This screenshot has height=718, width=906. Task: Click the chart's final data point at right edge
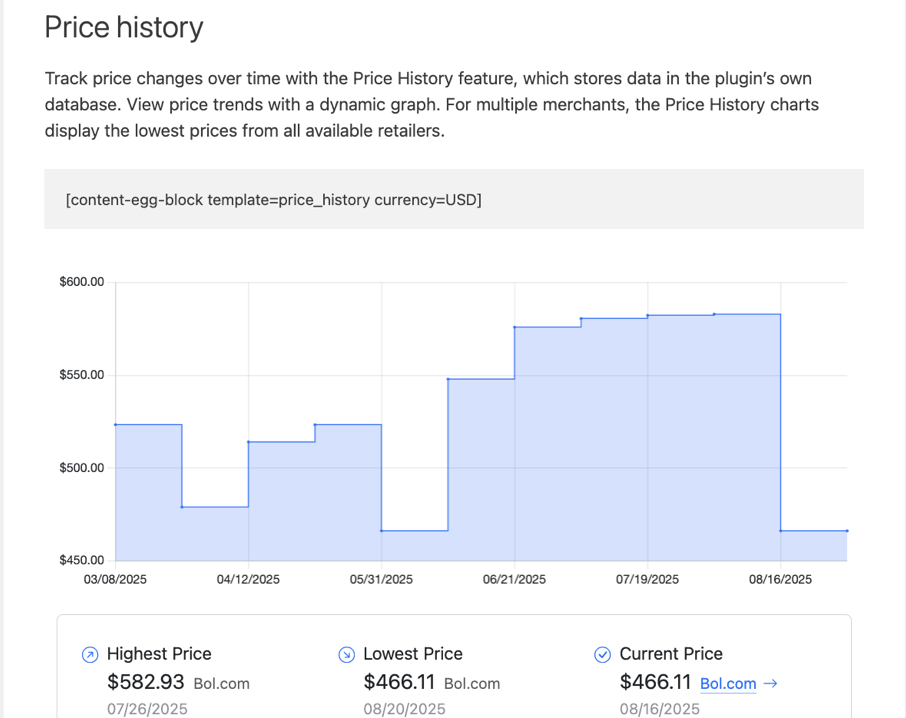[847, 531]
